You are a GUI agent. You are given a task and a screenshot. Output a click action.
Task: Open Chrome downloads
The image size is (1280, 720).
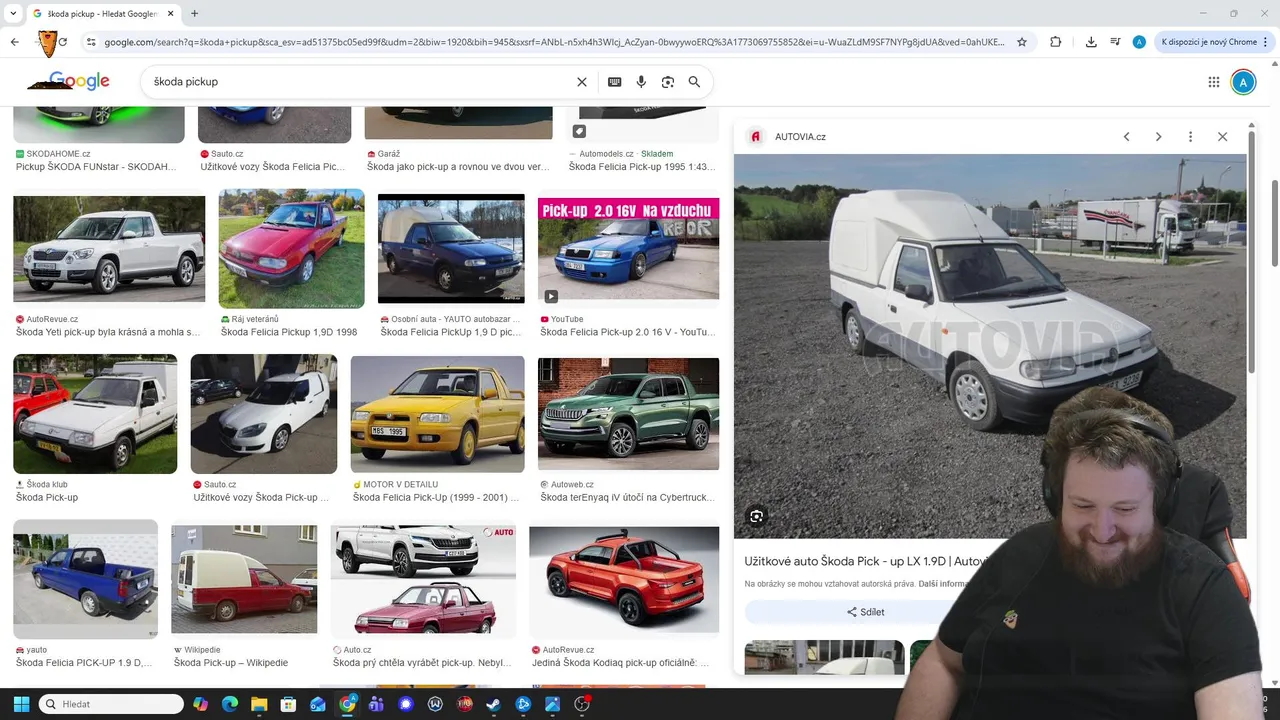pos(1091,42)
